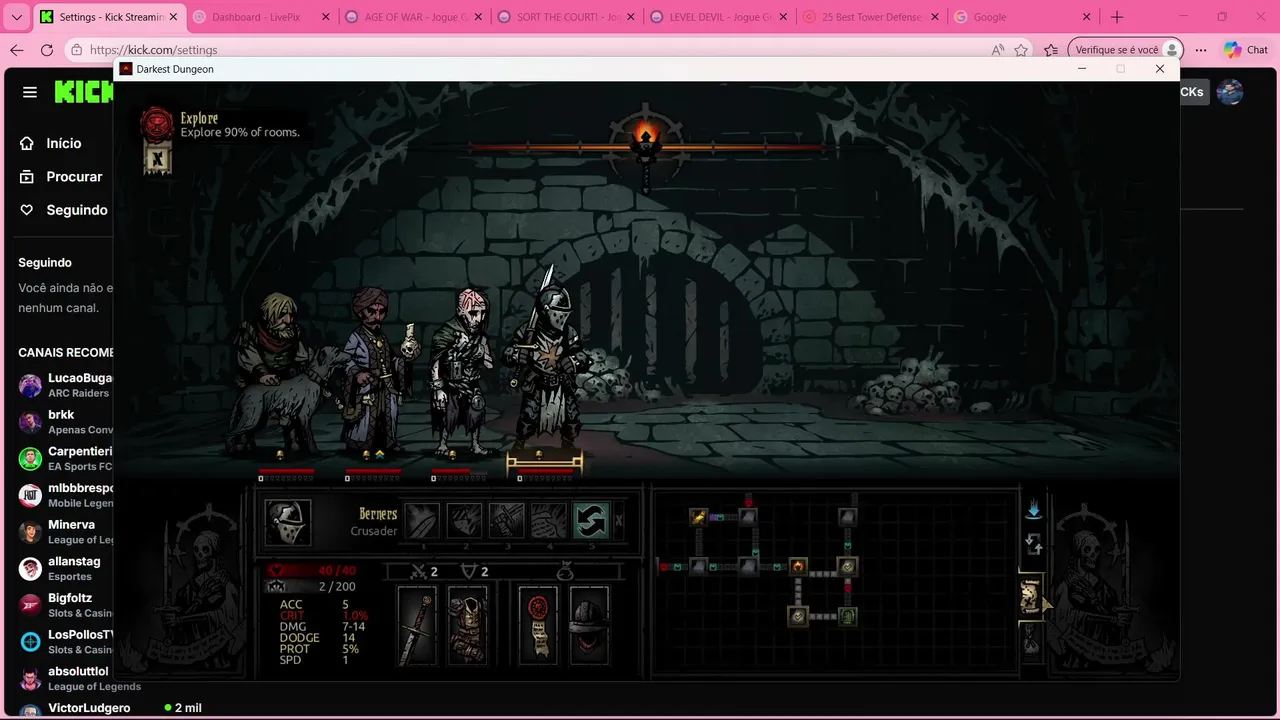Click the red wax seal trinket slot
Image resolution: width=1280 pixels, height=720 pixels.
click(538, 625)
